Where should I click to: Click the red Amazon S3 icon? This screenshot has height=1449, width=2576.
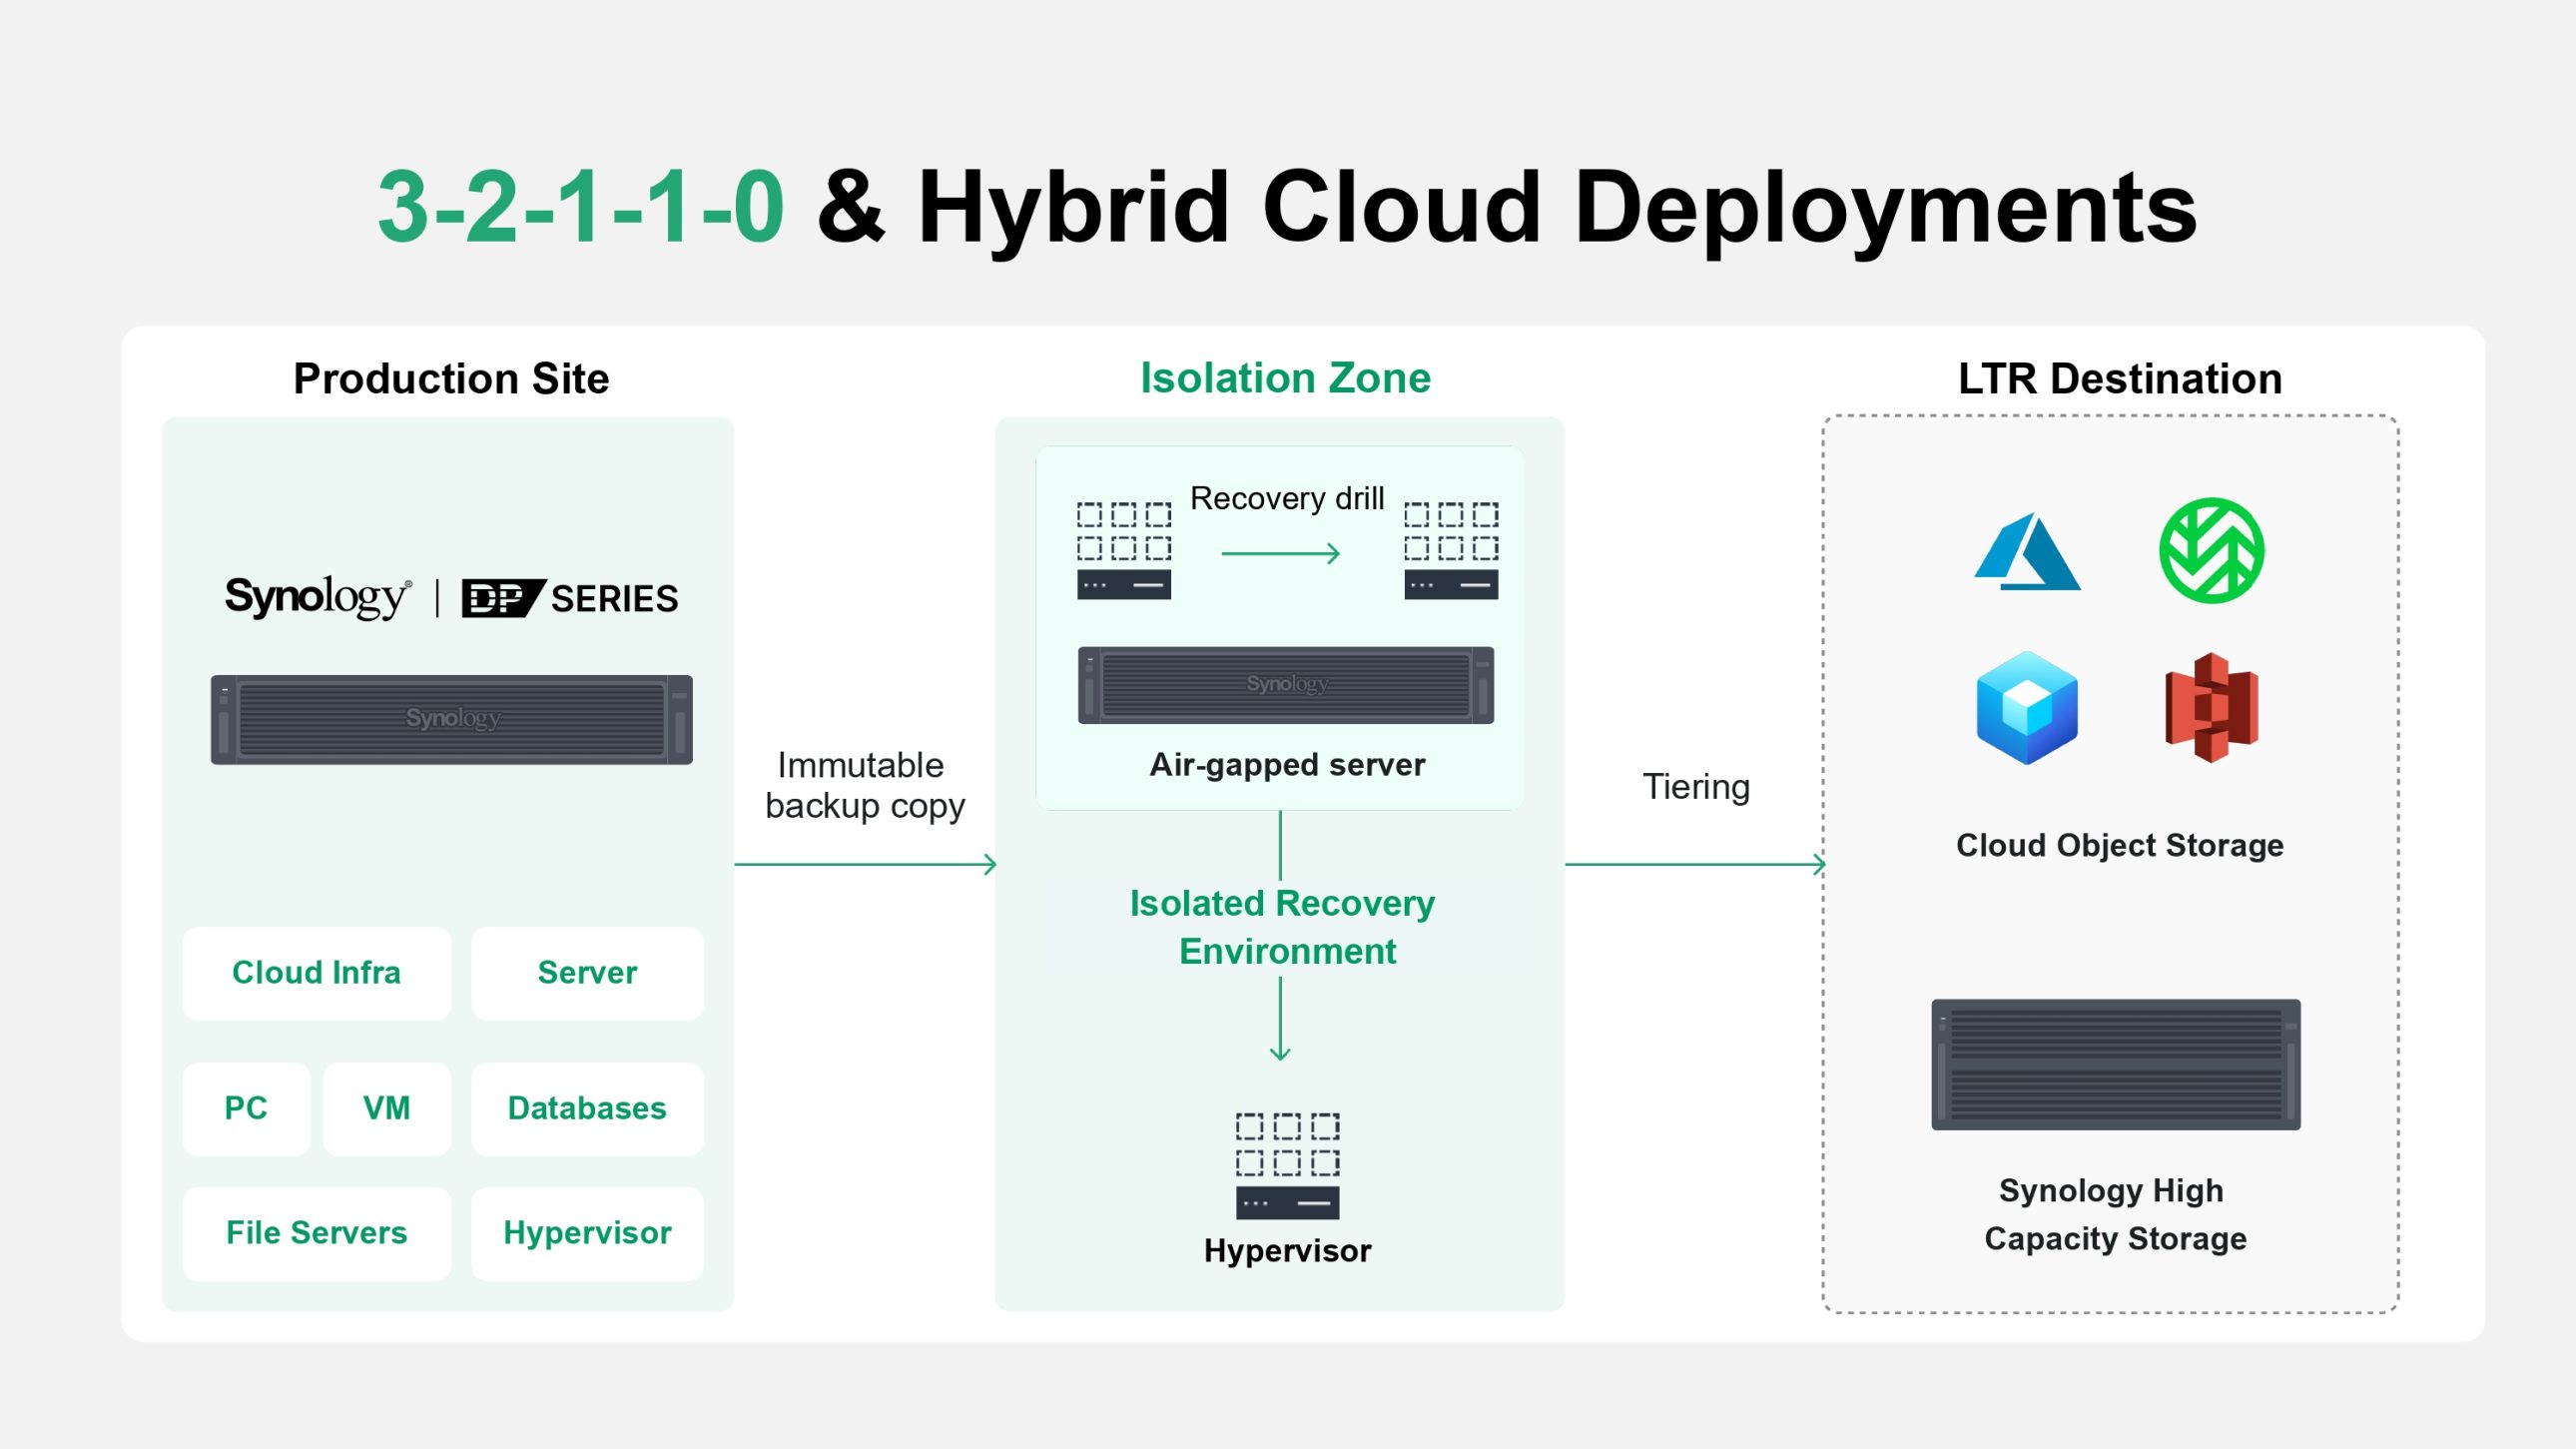tap(2211, 707)
